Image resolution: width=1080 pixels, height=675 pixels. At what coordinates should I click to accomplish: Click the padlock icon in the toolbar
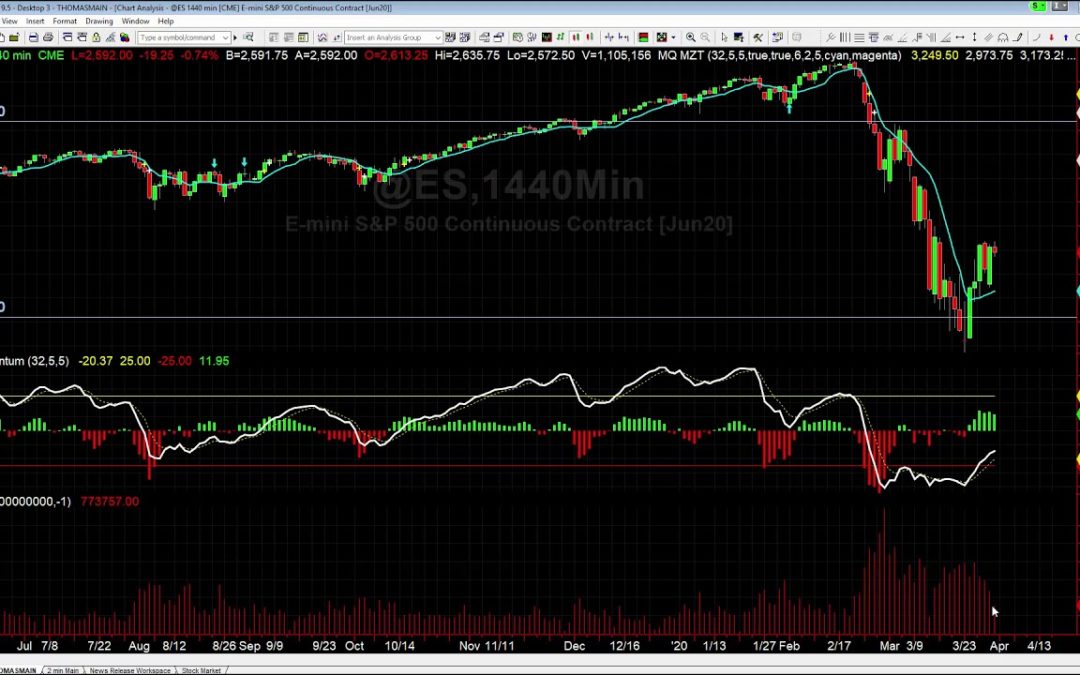[x=96, y=37]
